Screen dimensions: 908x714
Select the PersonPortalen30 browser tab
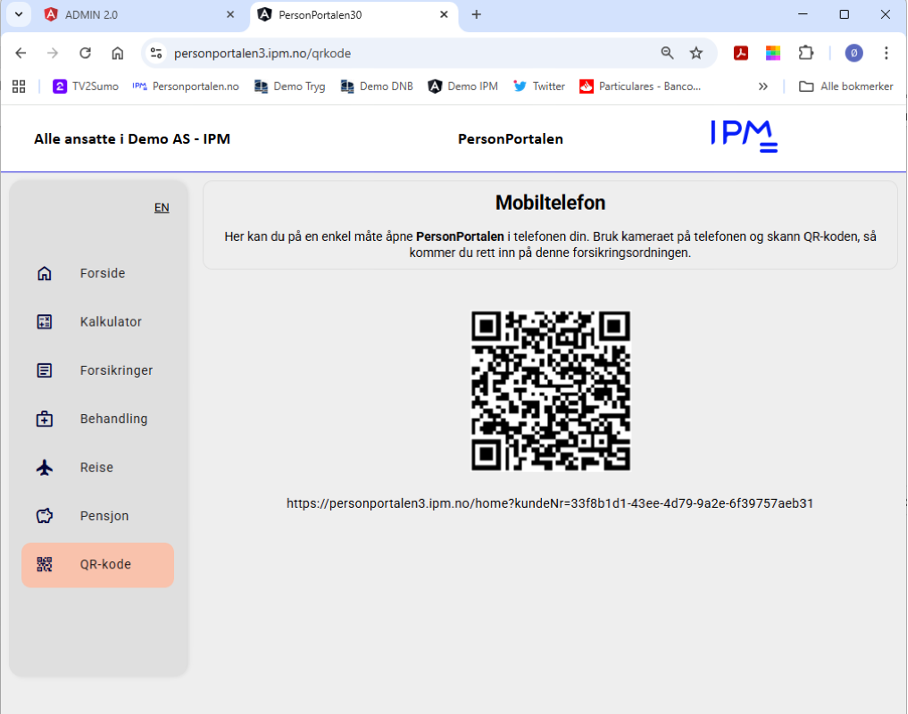(345, 15)
